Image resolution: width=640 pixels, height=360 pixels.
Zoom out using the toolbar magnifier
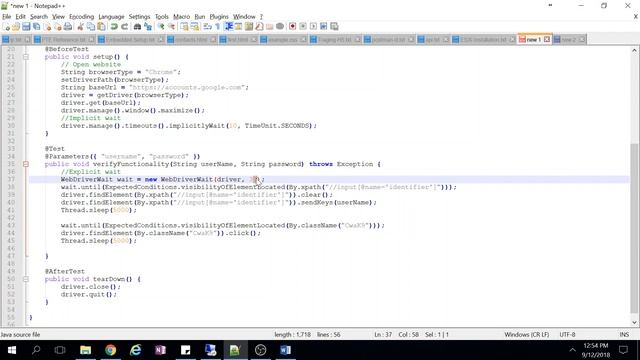click(x=171, y=27)
